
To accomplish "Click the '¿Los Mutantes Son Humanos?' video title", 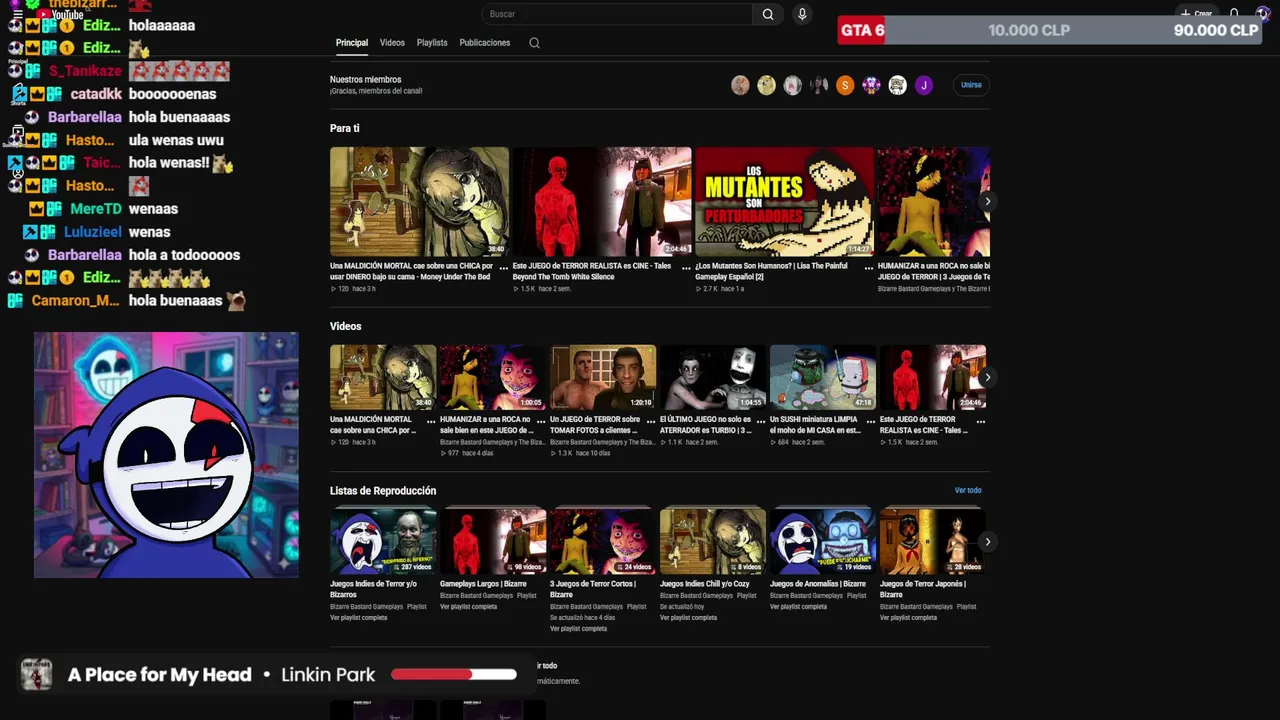I will tap(771, 271).
